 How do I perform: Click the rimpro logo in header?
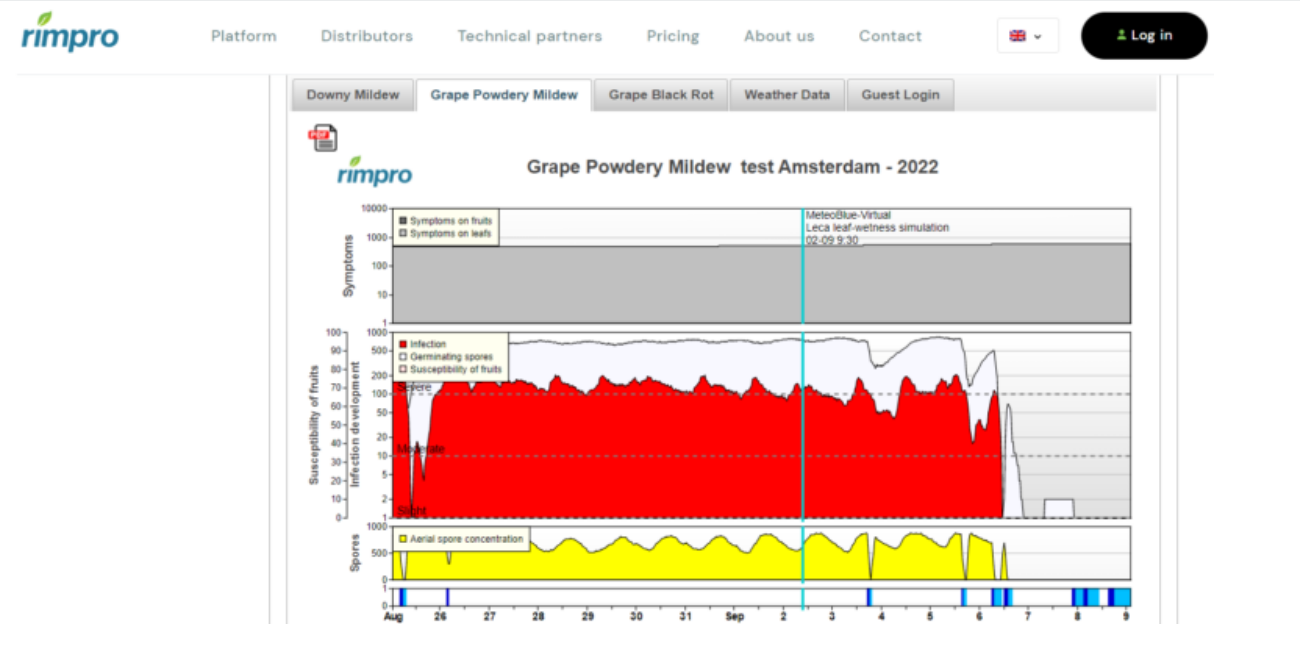pyautogui.click(x=70, y=32)
